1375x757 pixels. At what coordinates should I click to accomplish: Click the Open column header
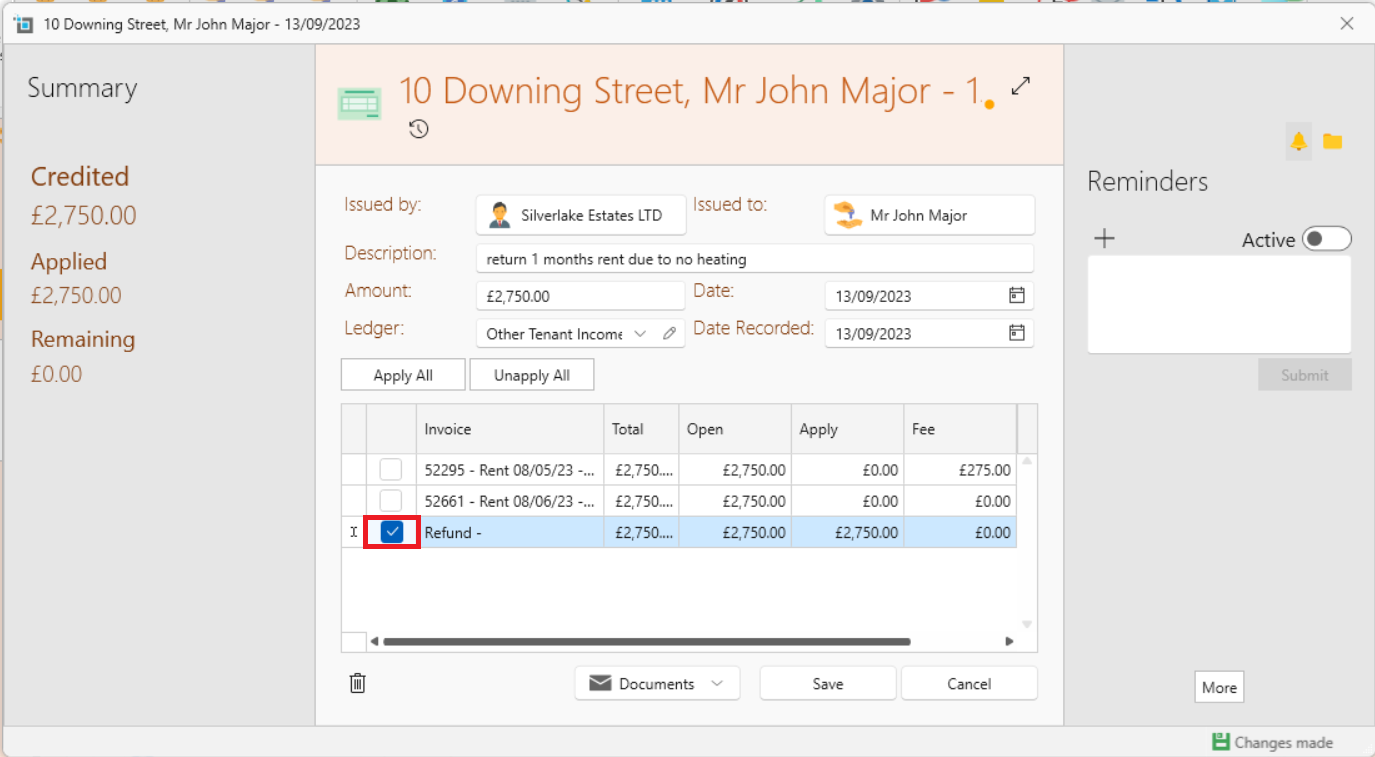pos(735,429)
